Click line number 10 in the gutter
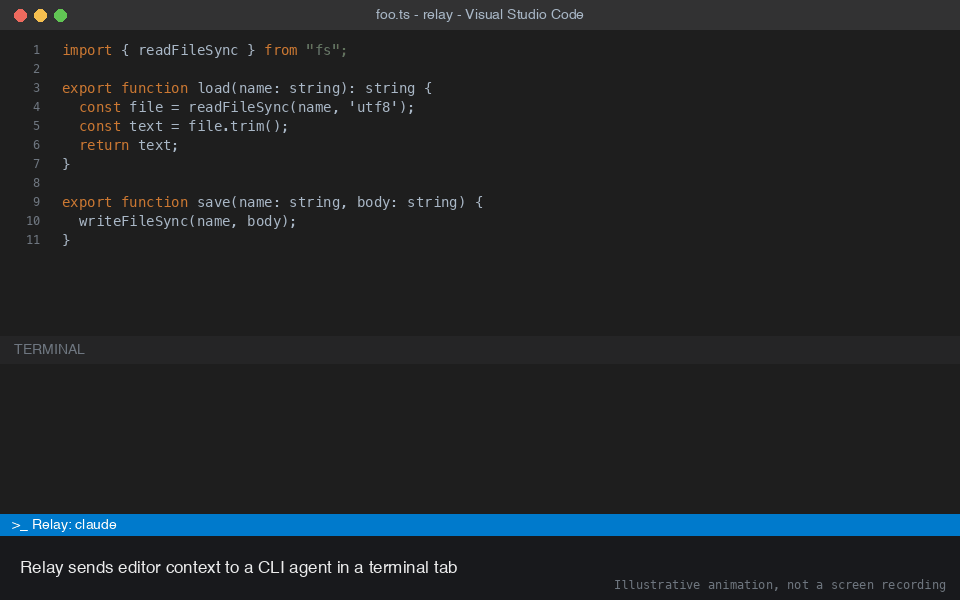The width and height of the screenshot is (960, 600). point(33,221)
